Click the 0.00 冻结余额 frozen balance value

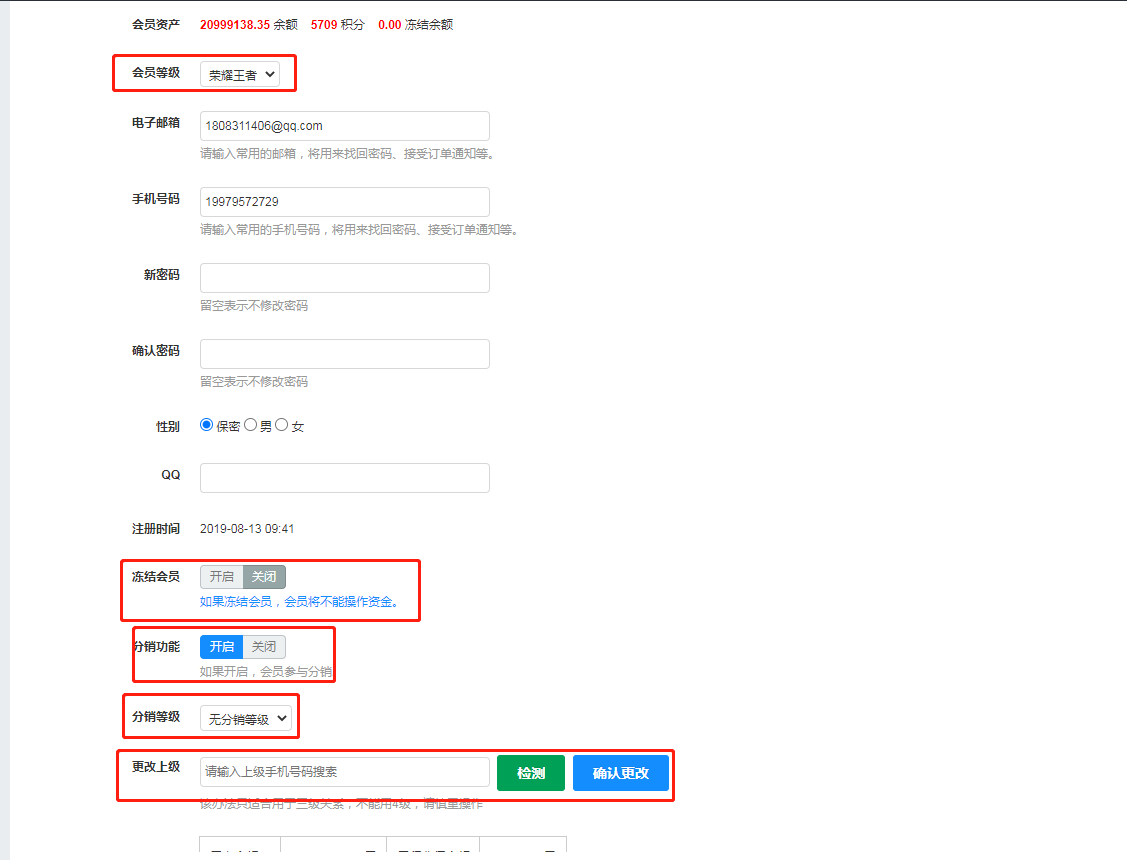389,25
